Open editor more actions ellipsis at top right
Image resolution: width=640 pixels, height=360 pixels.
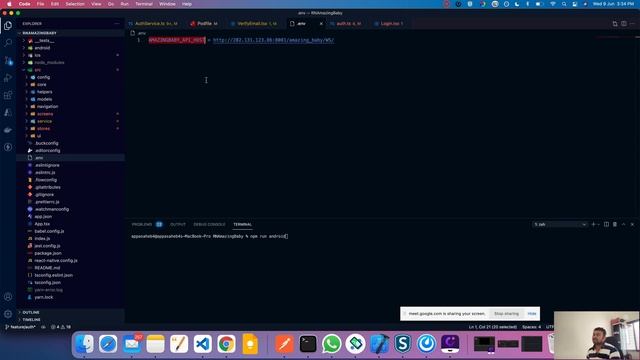[632, 24]
